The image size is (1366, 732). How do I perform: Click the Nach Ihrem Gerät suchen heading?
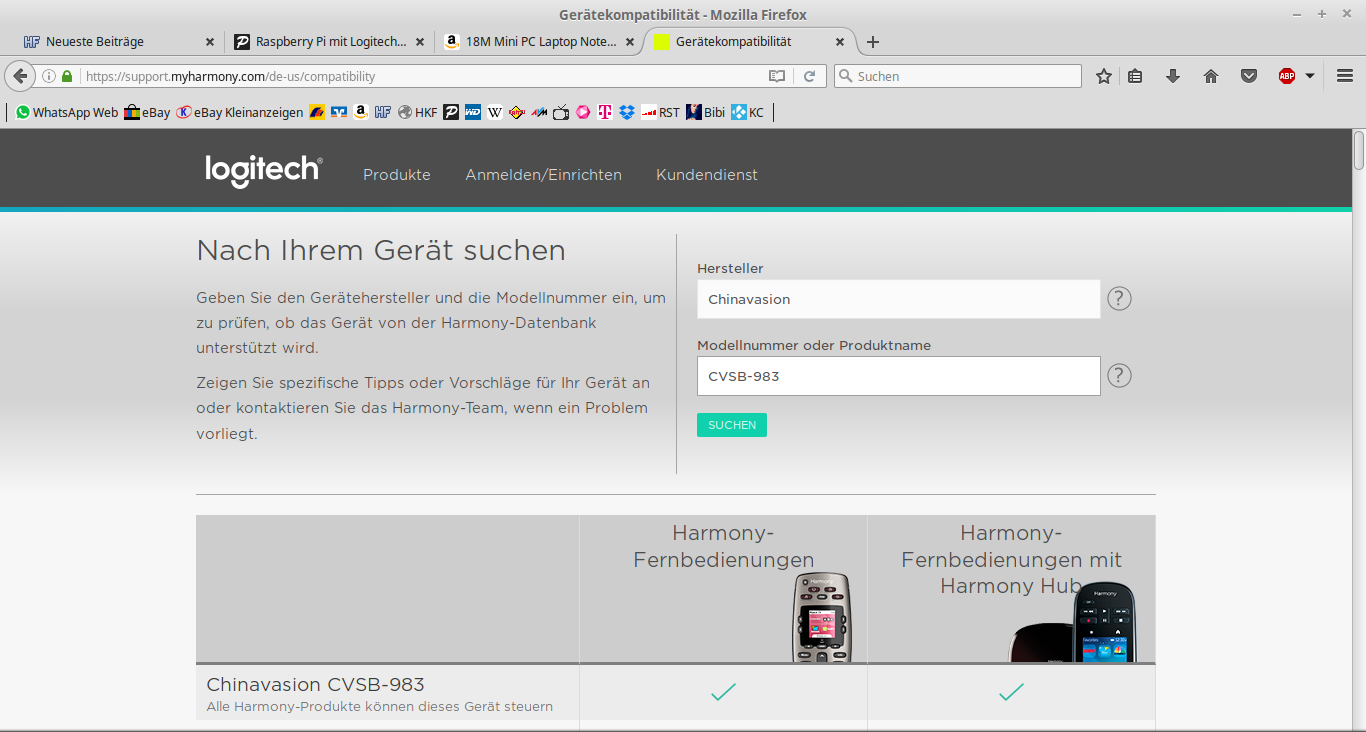[381, 250]
